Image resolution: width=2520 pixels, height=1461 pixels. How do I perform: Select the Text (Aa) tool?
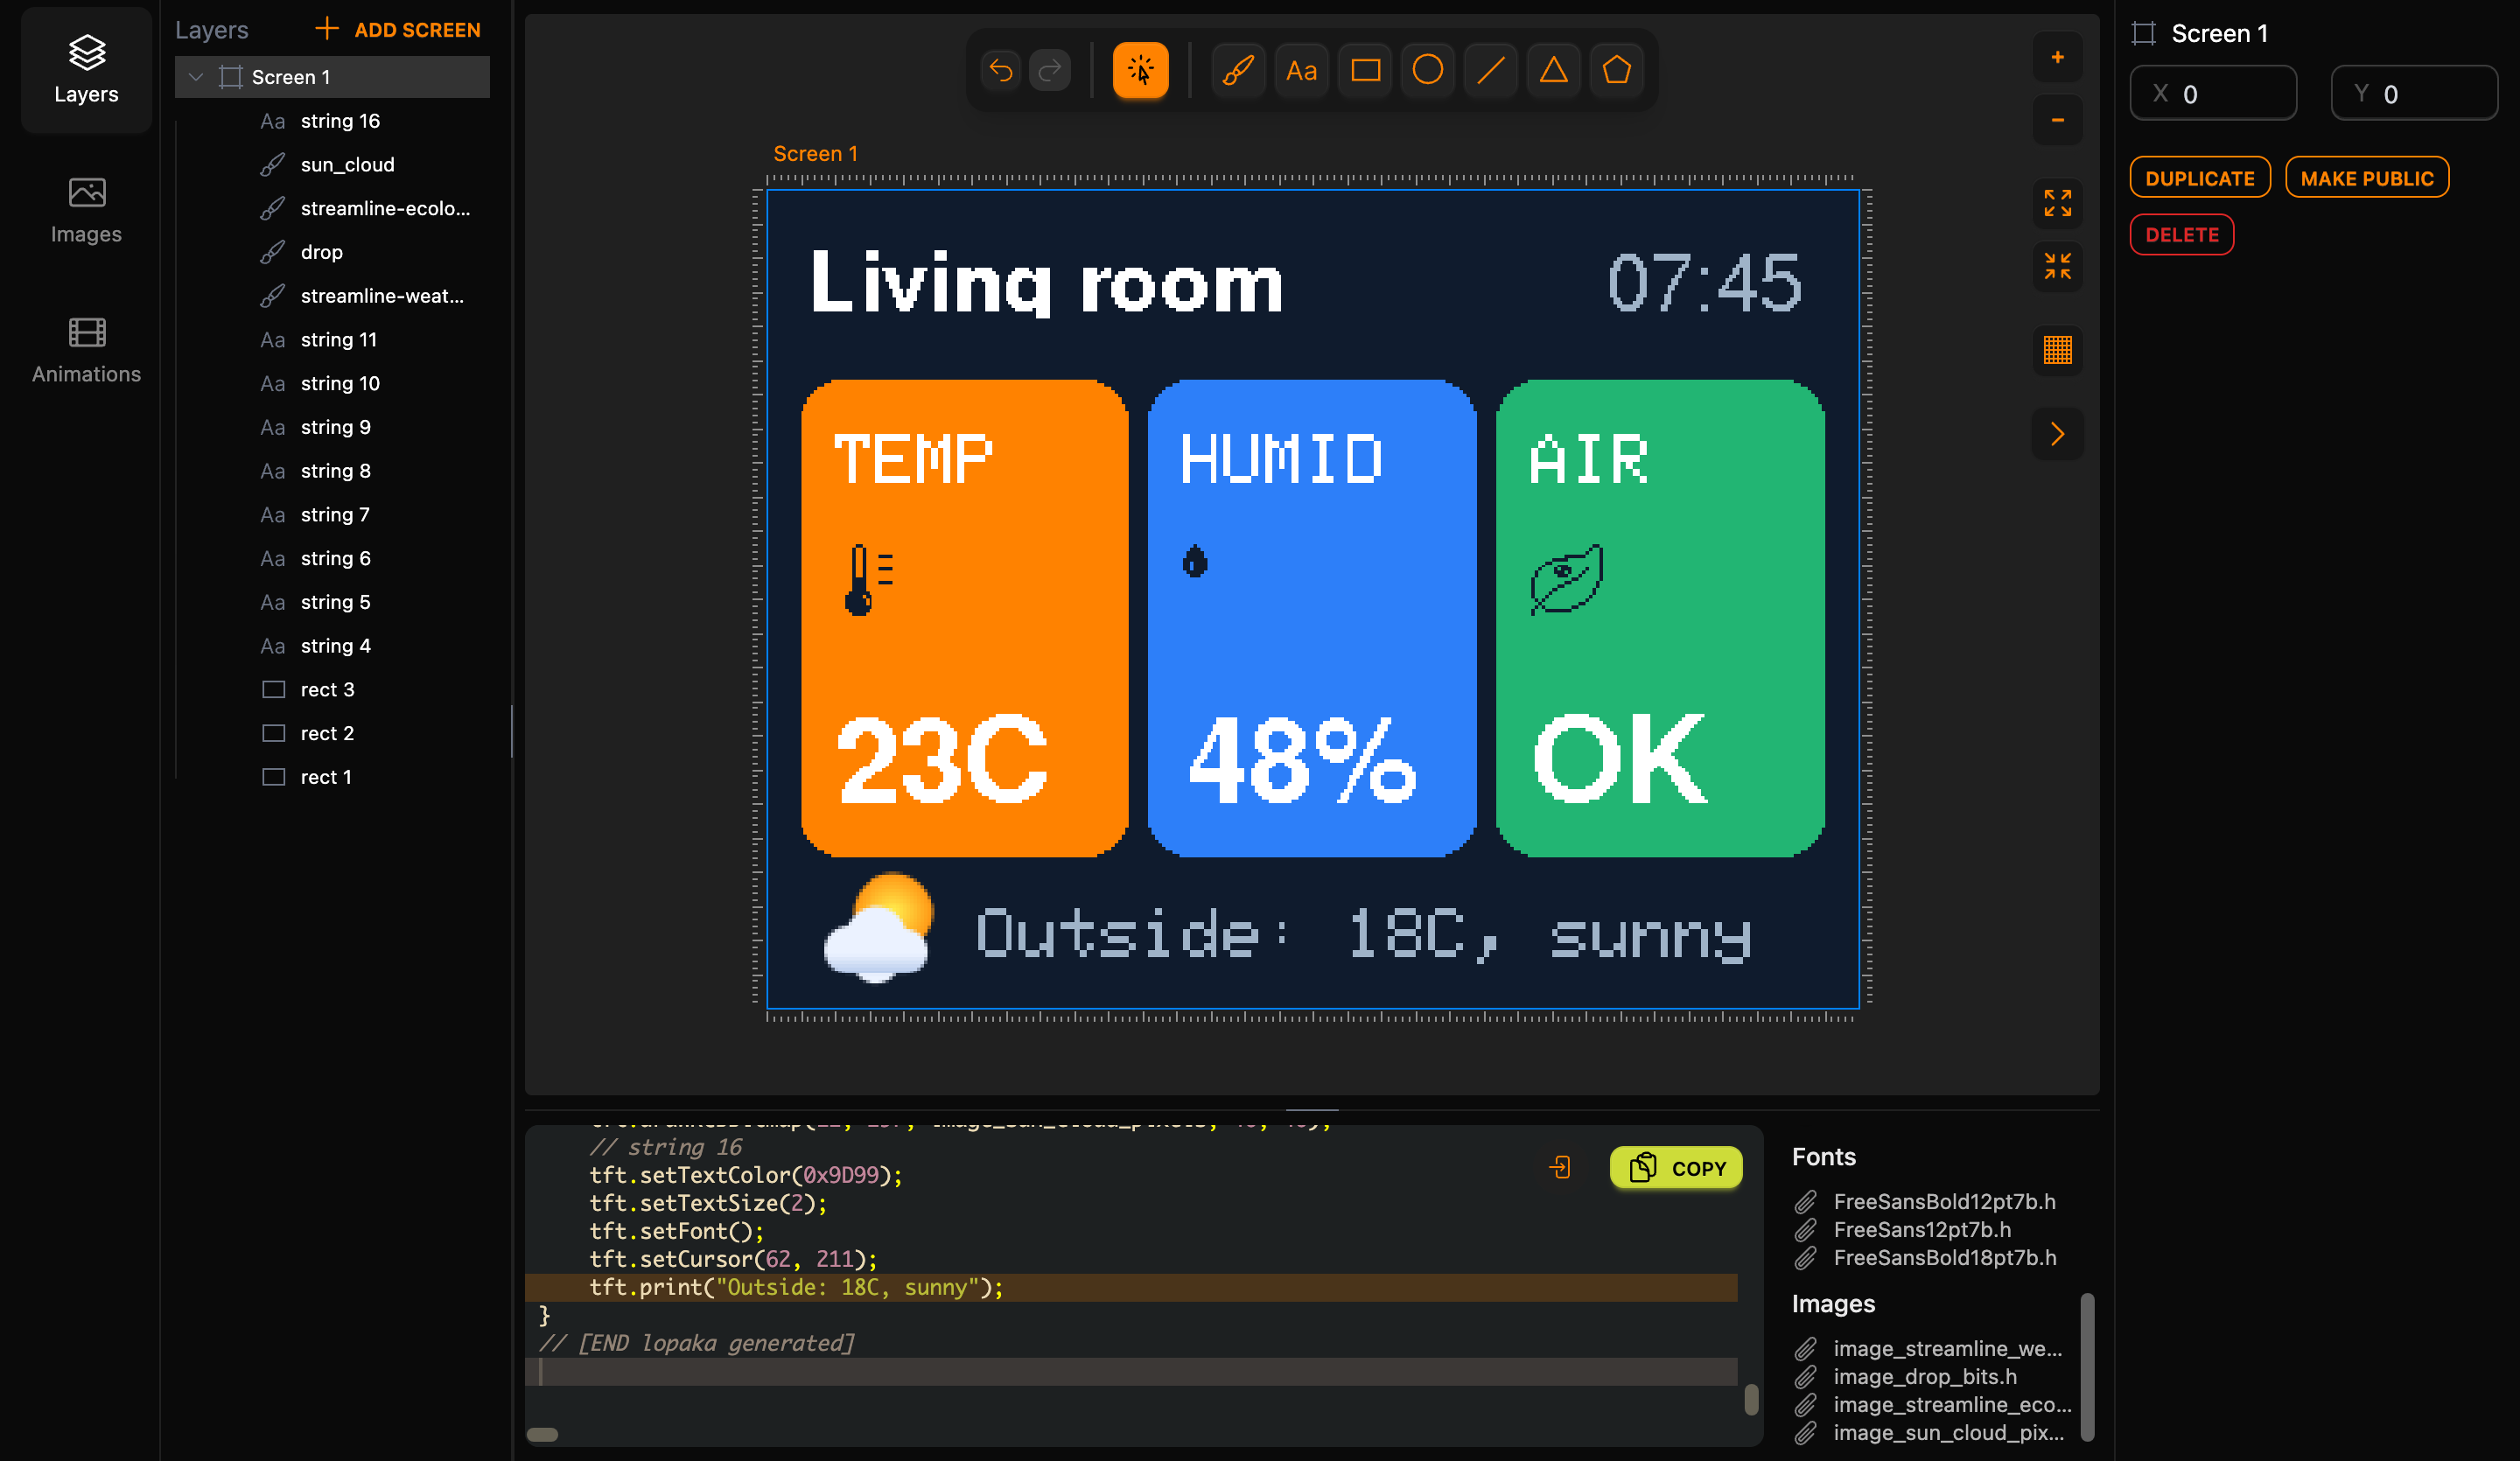[x=1301, y=70]
